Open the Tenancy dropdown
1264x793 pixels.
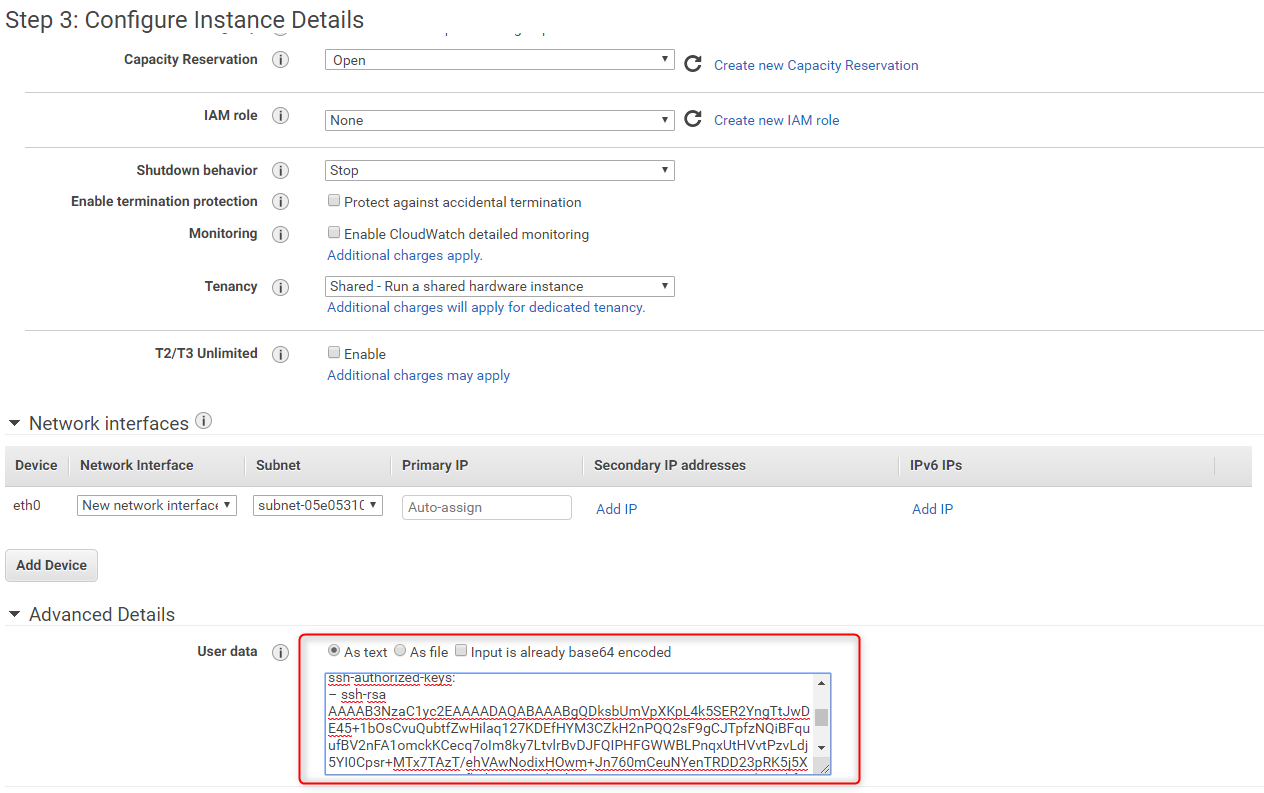[x=500, y=286]
